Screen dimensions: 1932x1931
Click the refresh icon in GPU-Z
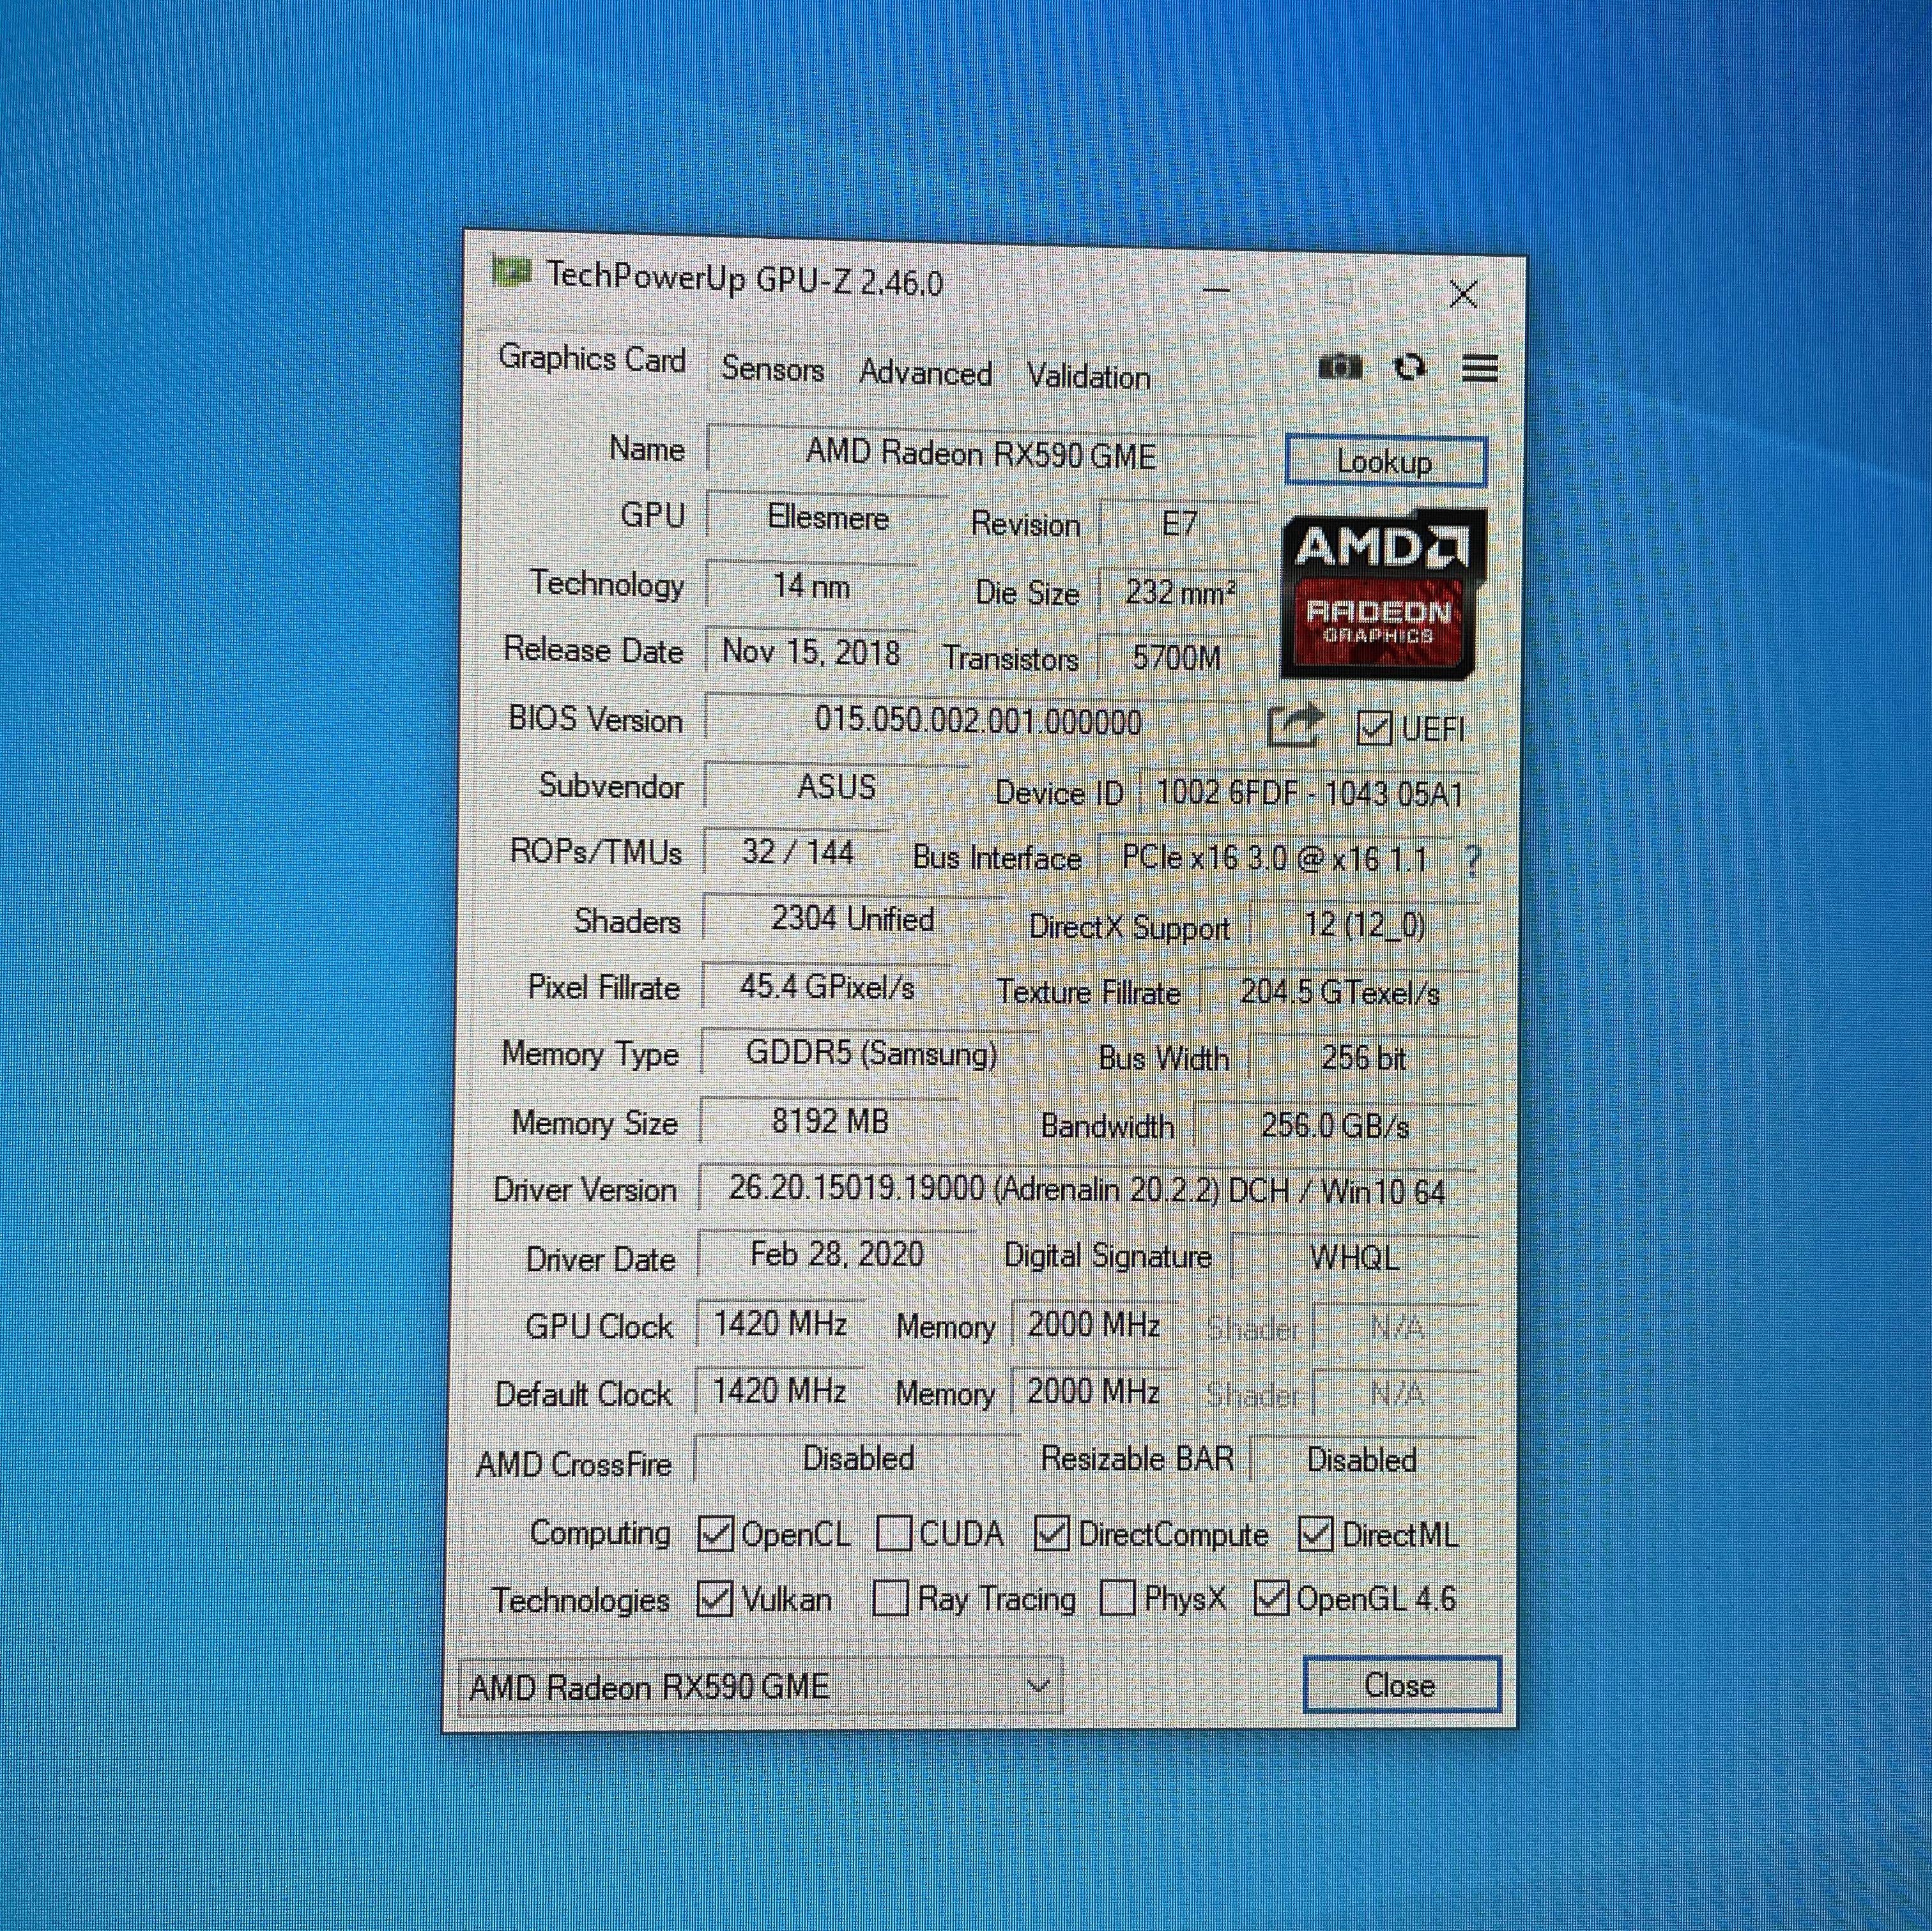[1410, 367]
